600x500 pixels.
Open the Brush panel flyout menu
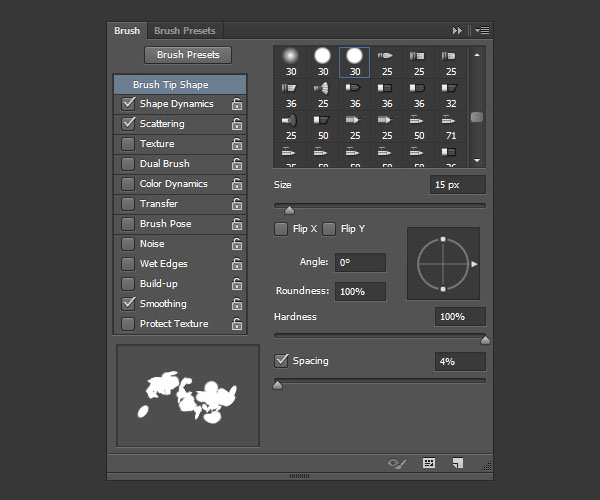coord(482,30)
